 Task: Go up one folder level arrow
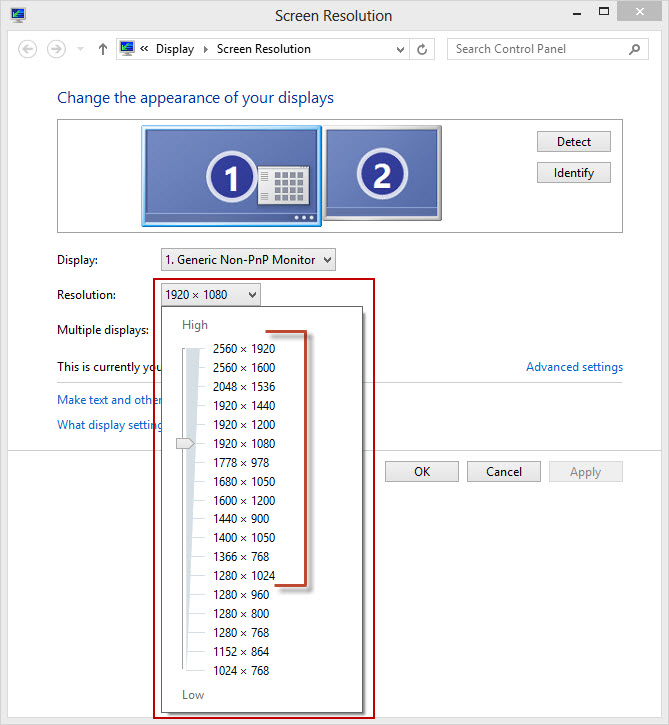point(102,49)
